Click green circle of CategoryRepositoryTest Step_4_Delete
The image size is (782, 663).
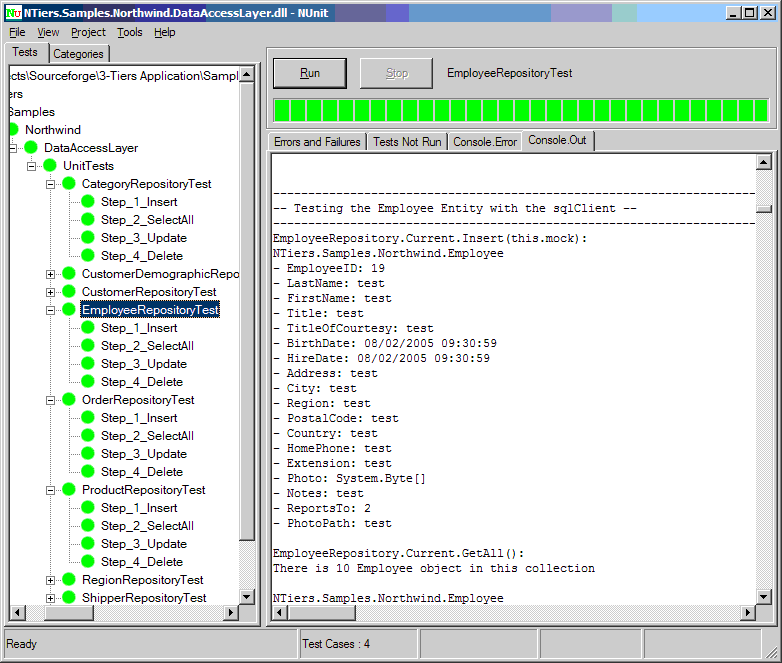tap(88, 255)
